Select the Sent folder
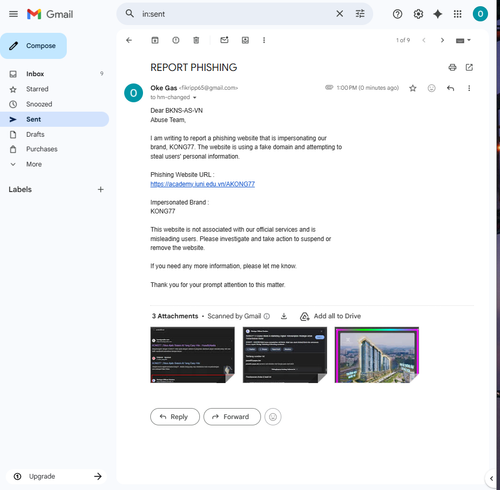 point(54,119)
